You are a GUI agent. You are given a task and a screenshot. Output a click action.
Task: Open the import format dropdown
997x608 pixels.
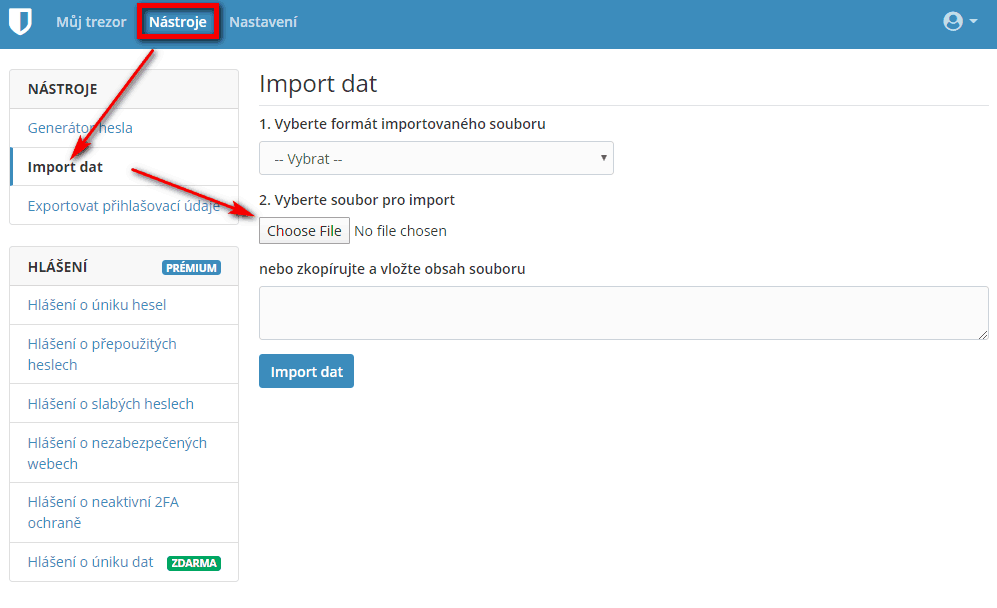click(436, 158)
